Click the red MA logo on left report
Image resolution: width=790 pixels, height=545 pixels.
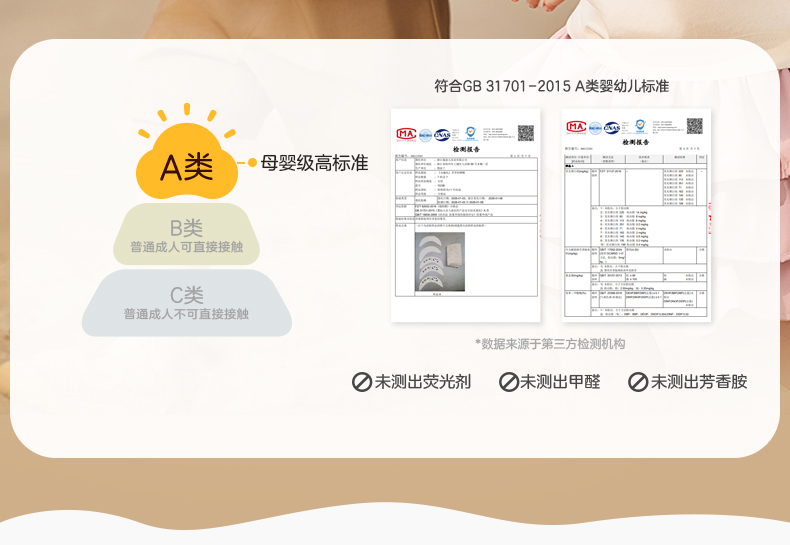406,133
